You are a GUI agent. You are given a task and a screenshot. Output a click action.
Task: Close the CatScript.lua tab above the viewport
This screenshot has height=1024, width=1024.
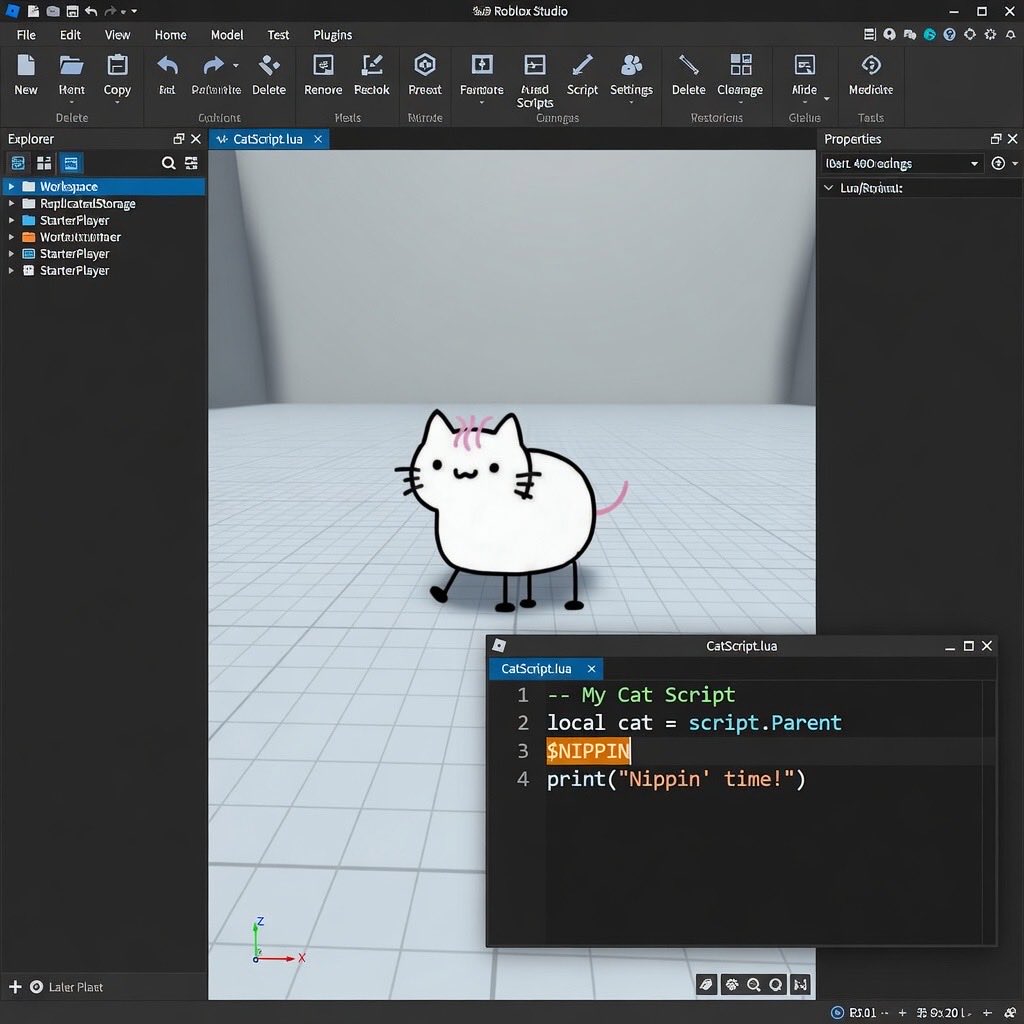(318, 139)
